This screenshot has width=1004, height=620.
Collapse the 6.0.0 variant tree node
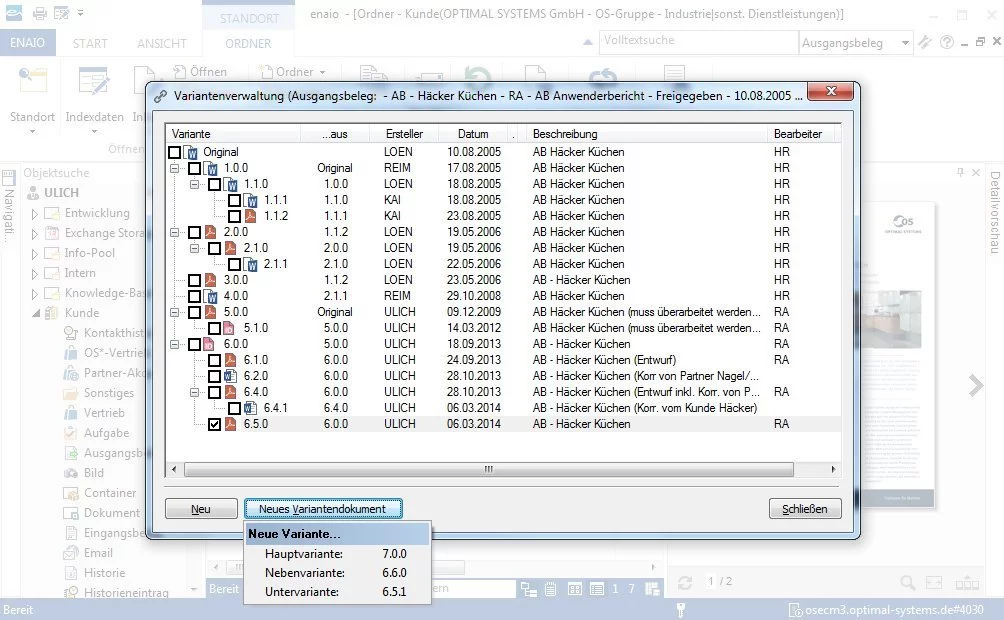click(x=174, y=344)
